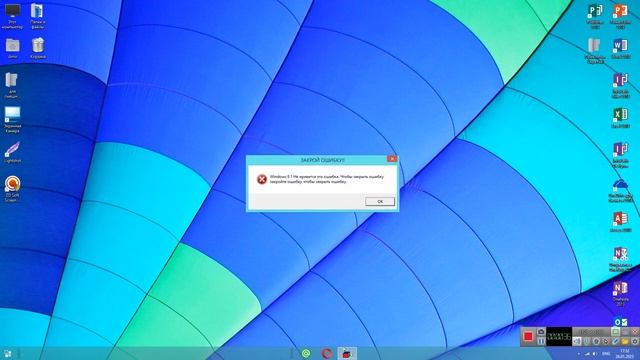
Task: Open the libraries folder icon next to This PC
Action: pyautogui.click(x=37, y=16)
